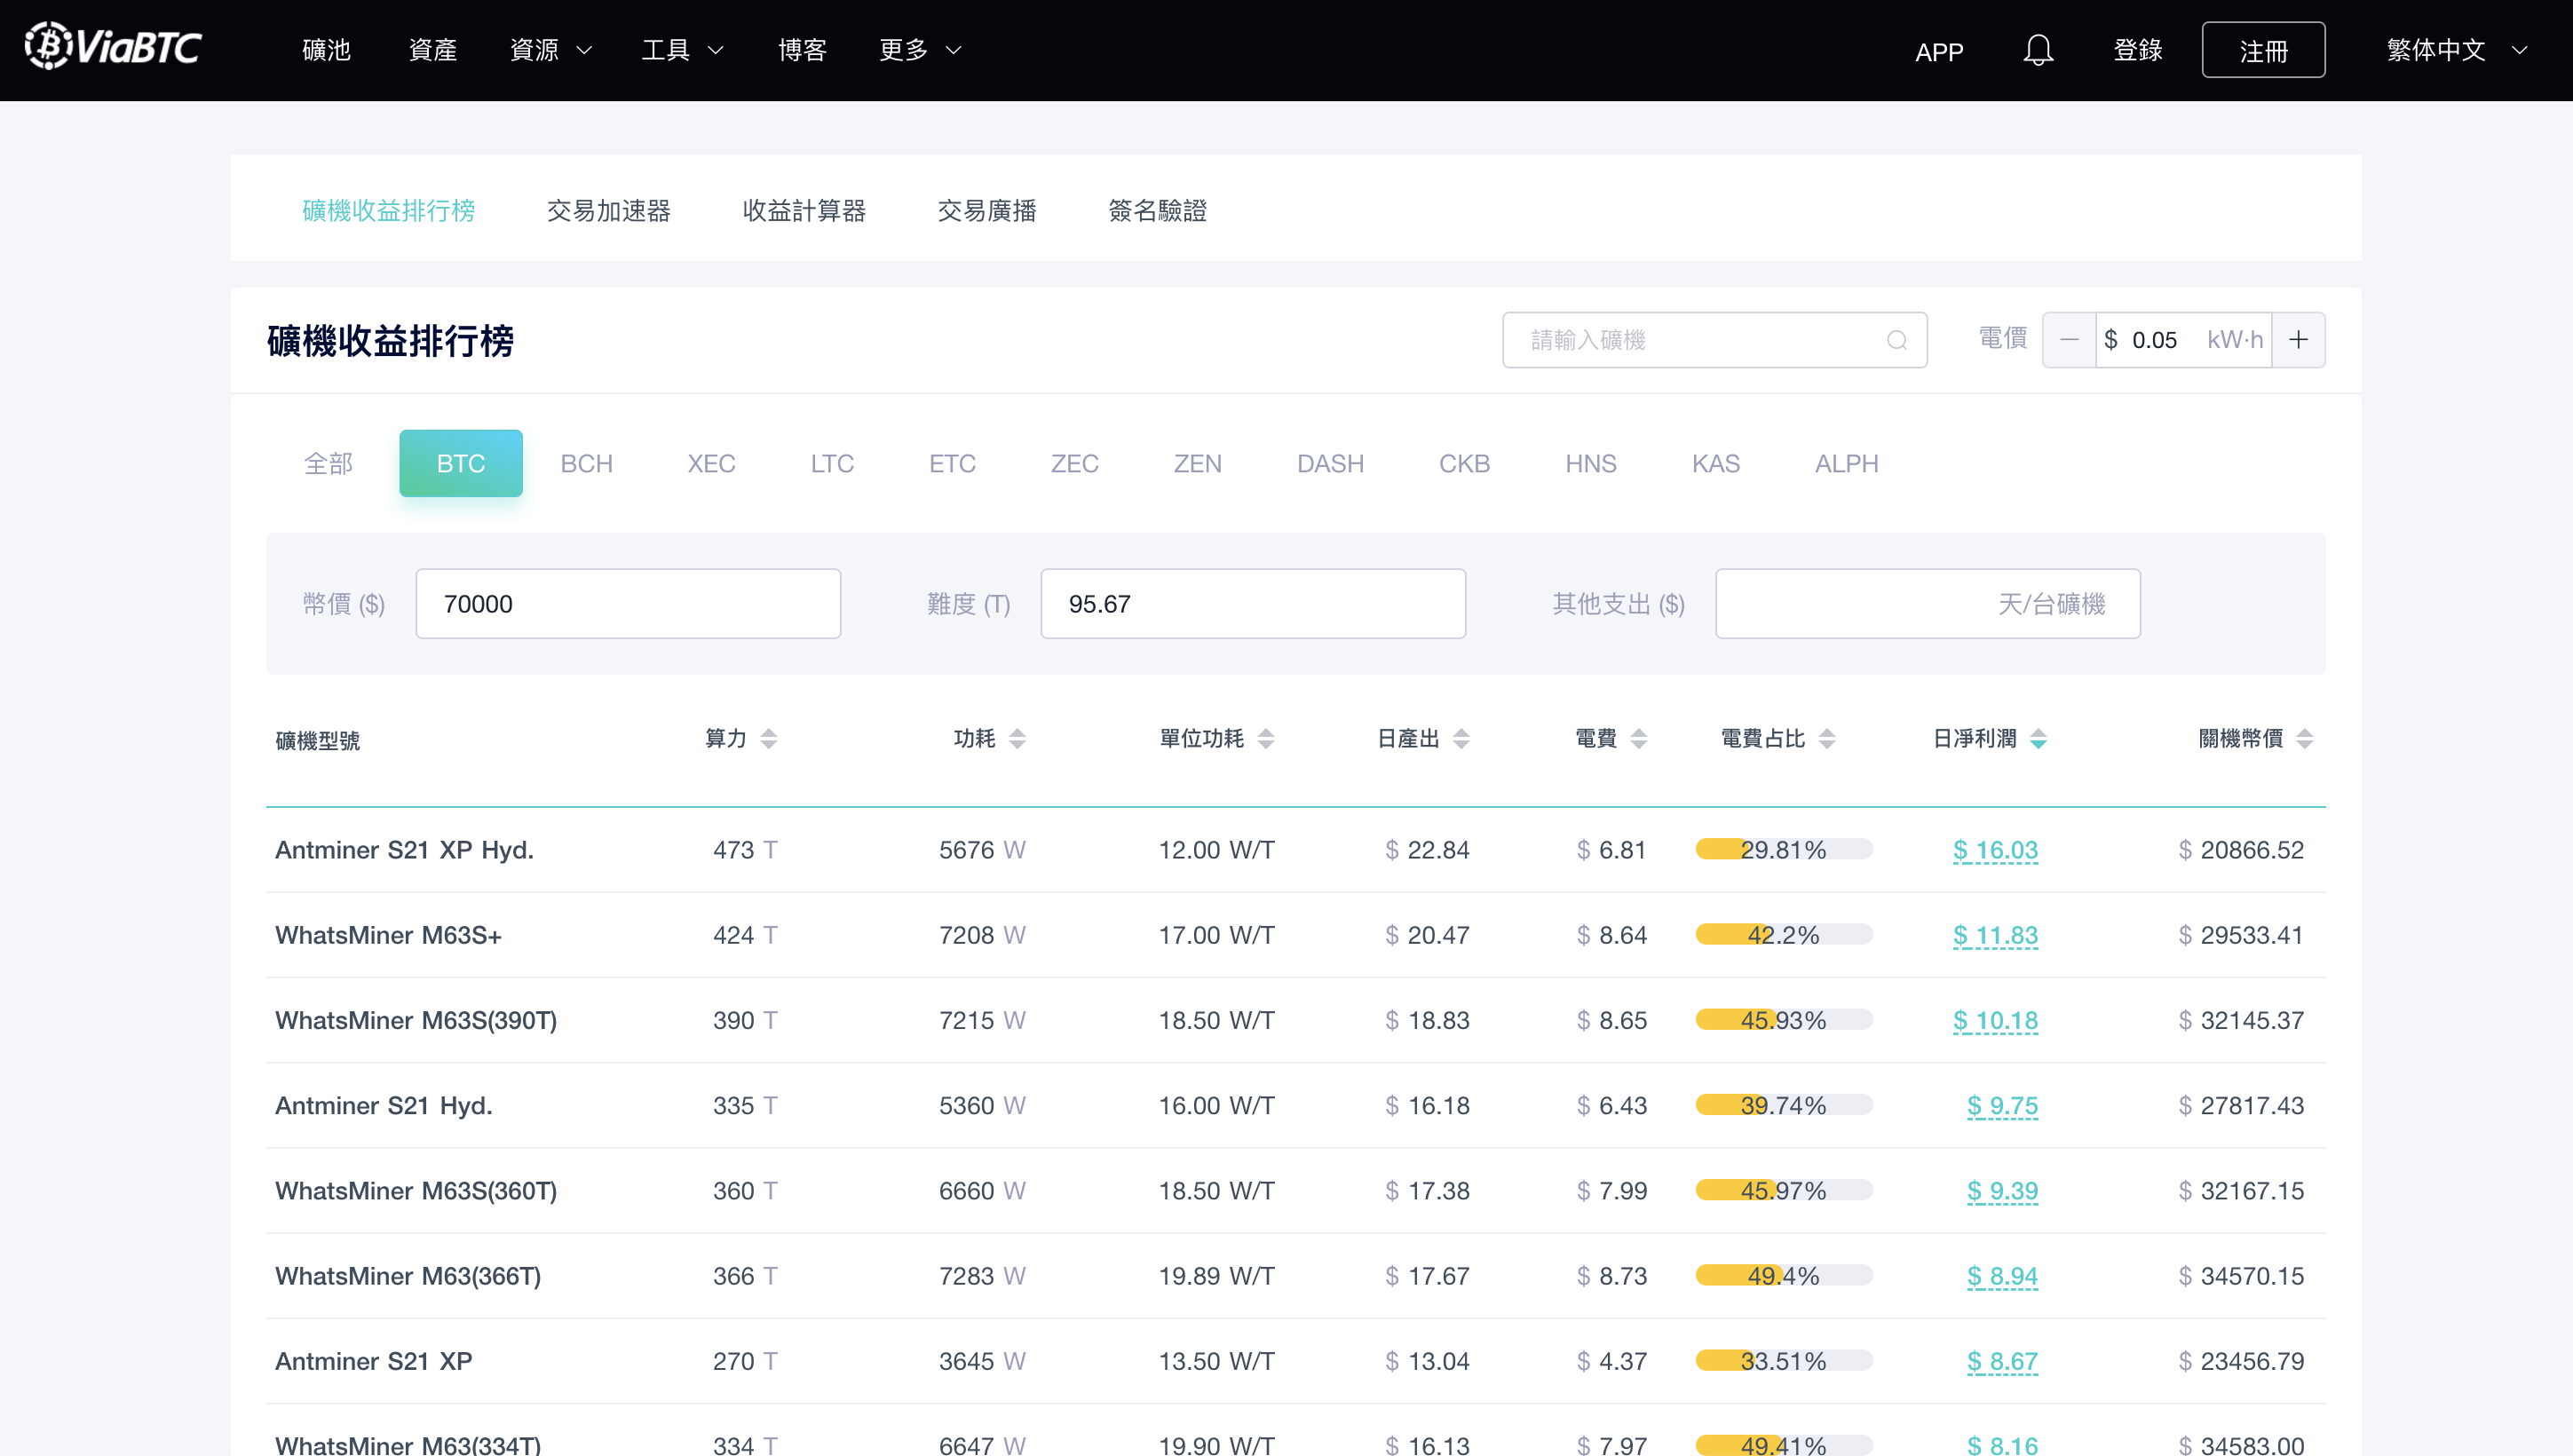Click the 登錄 login link

2138,50
